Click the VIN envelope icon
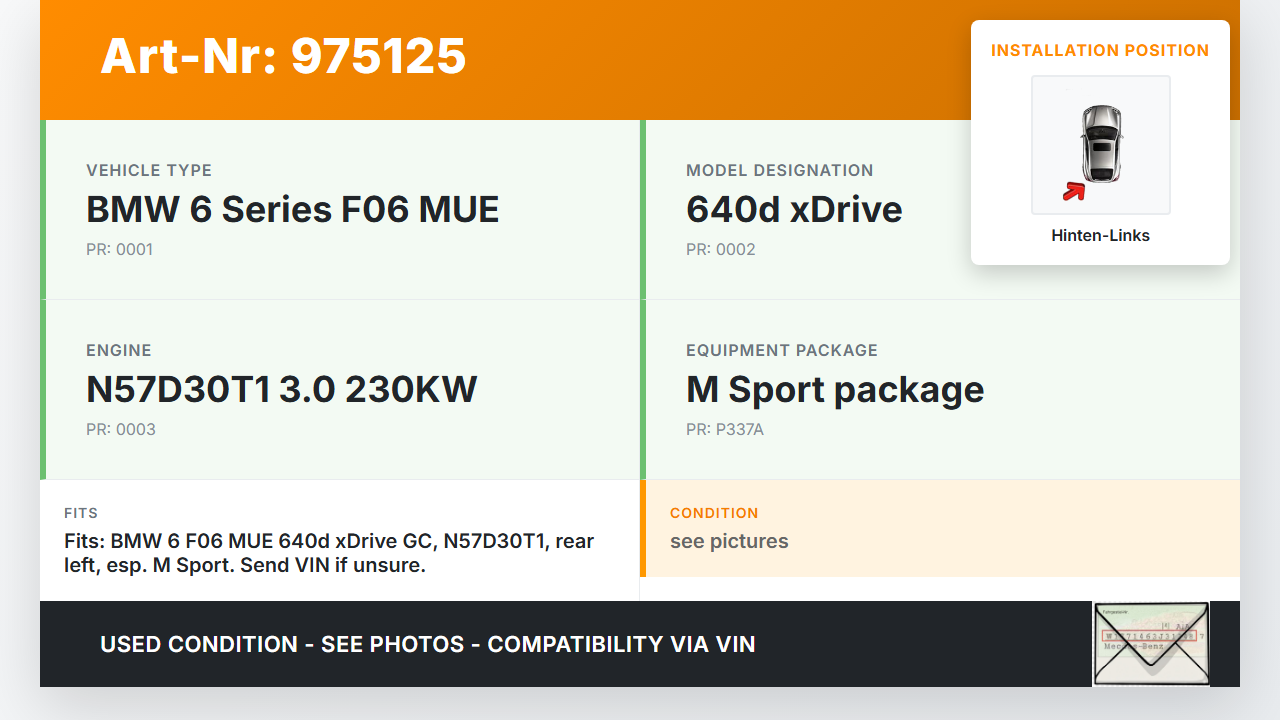Screen dimensions: 1280x720 [x=1150, y=644]
